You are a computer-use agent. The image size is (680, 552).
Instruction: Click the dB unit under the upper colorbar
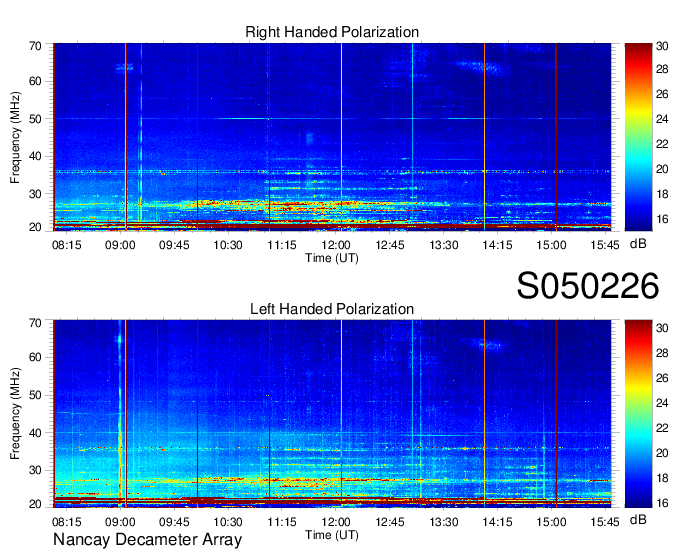coord(638,244)
